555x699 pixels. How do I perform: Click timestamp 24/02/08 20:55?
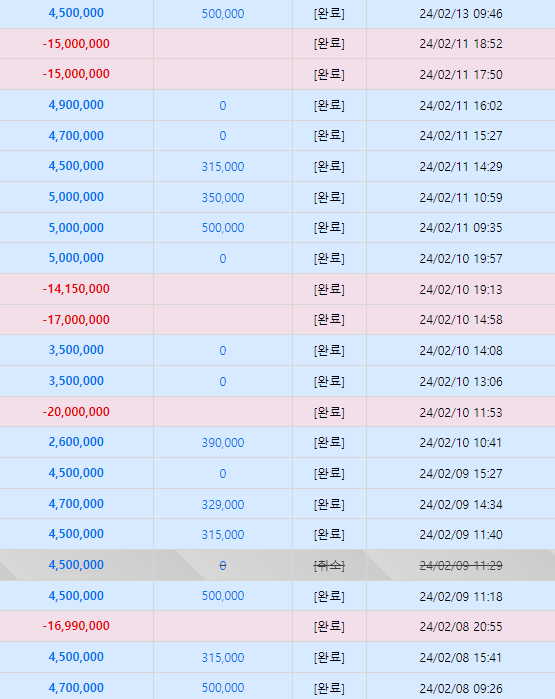coord(461,627)
